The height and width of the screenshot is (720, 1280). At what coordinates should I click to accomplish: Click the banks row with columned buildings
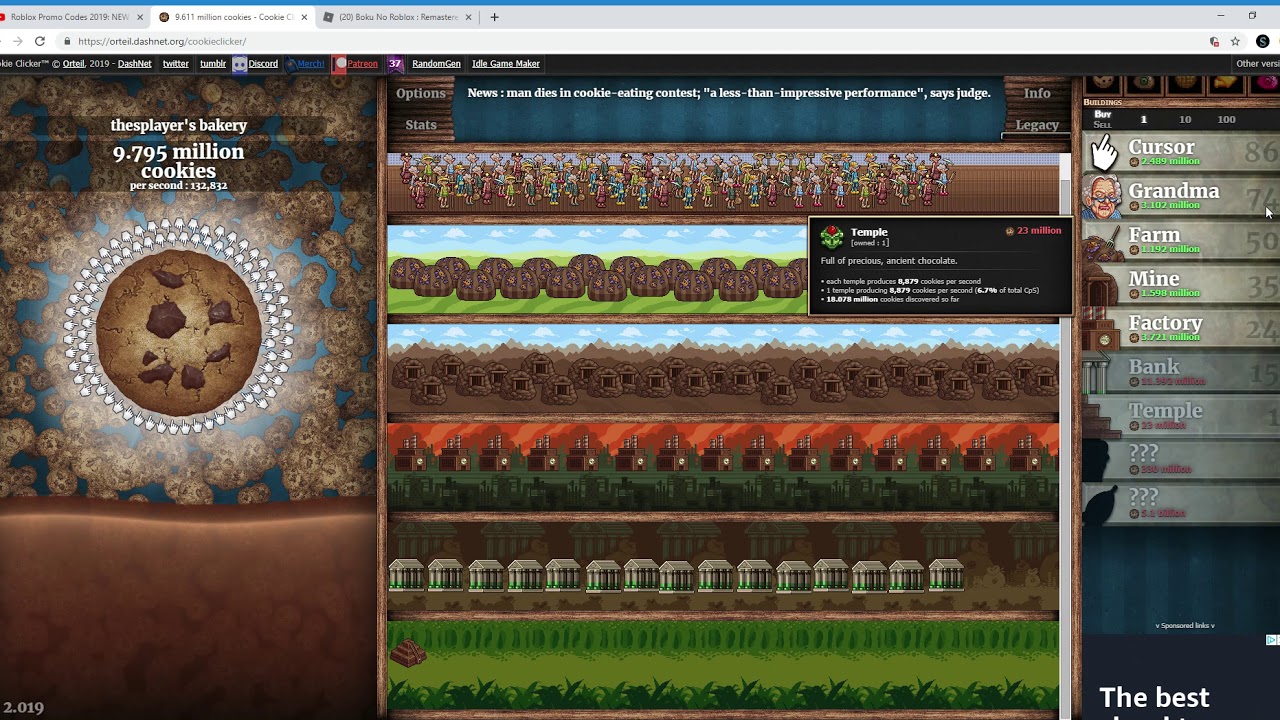[723, 565]
